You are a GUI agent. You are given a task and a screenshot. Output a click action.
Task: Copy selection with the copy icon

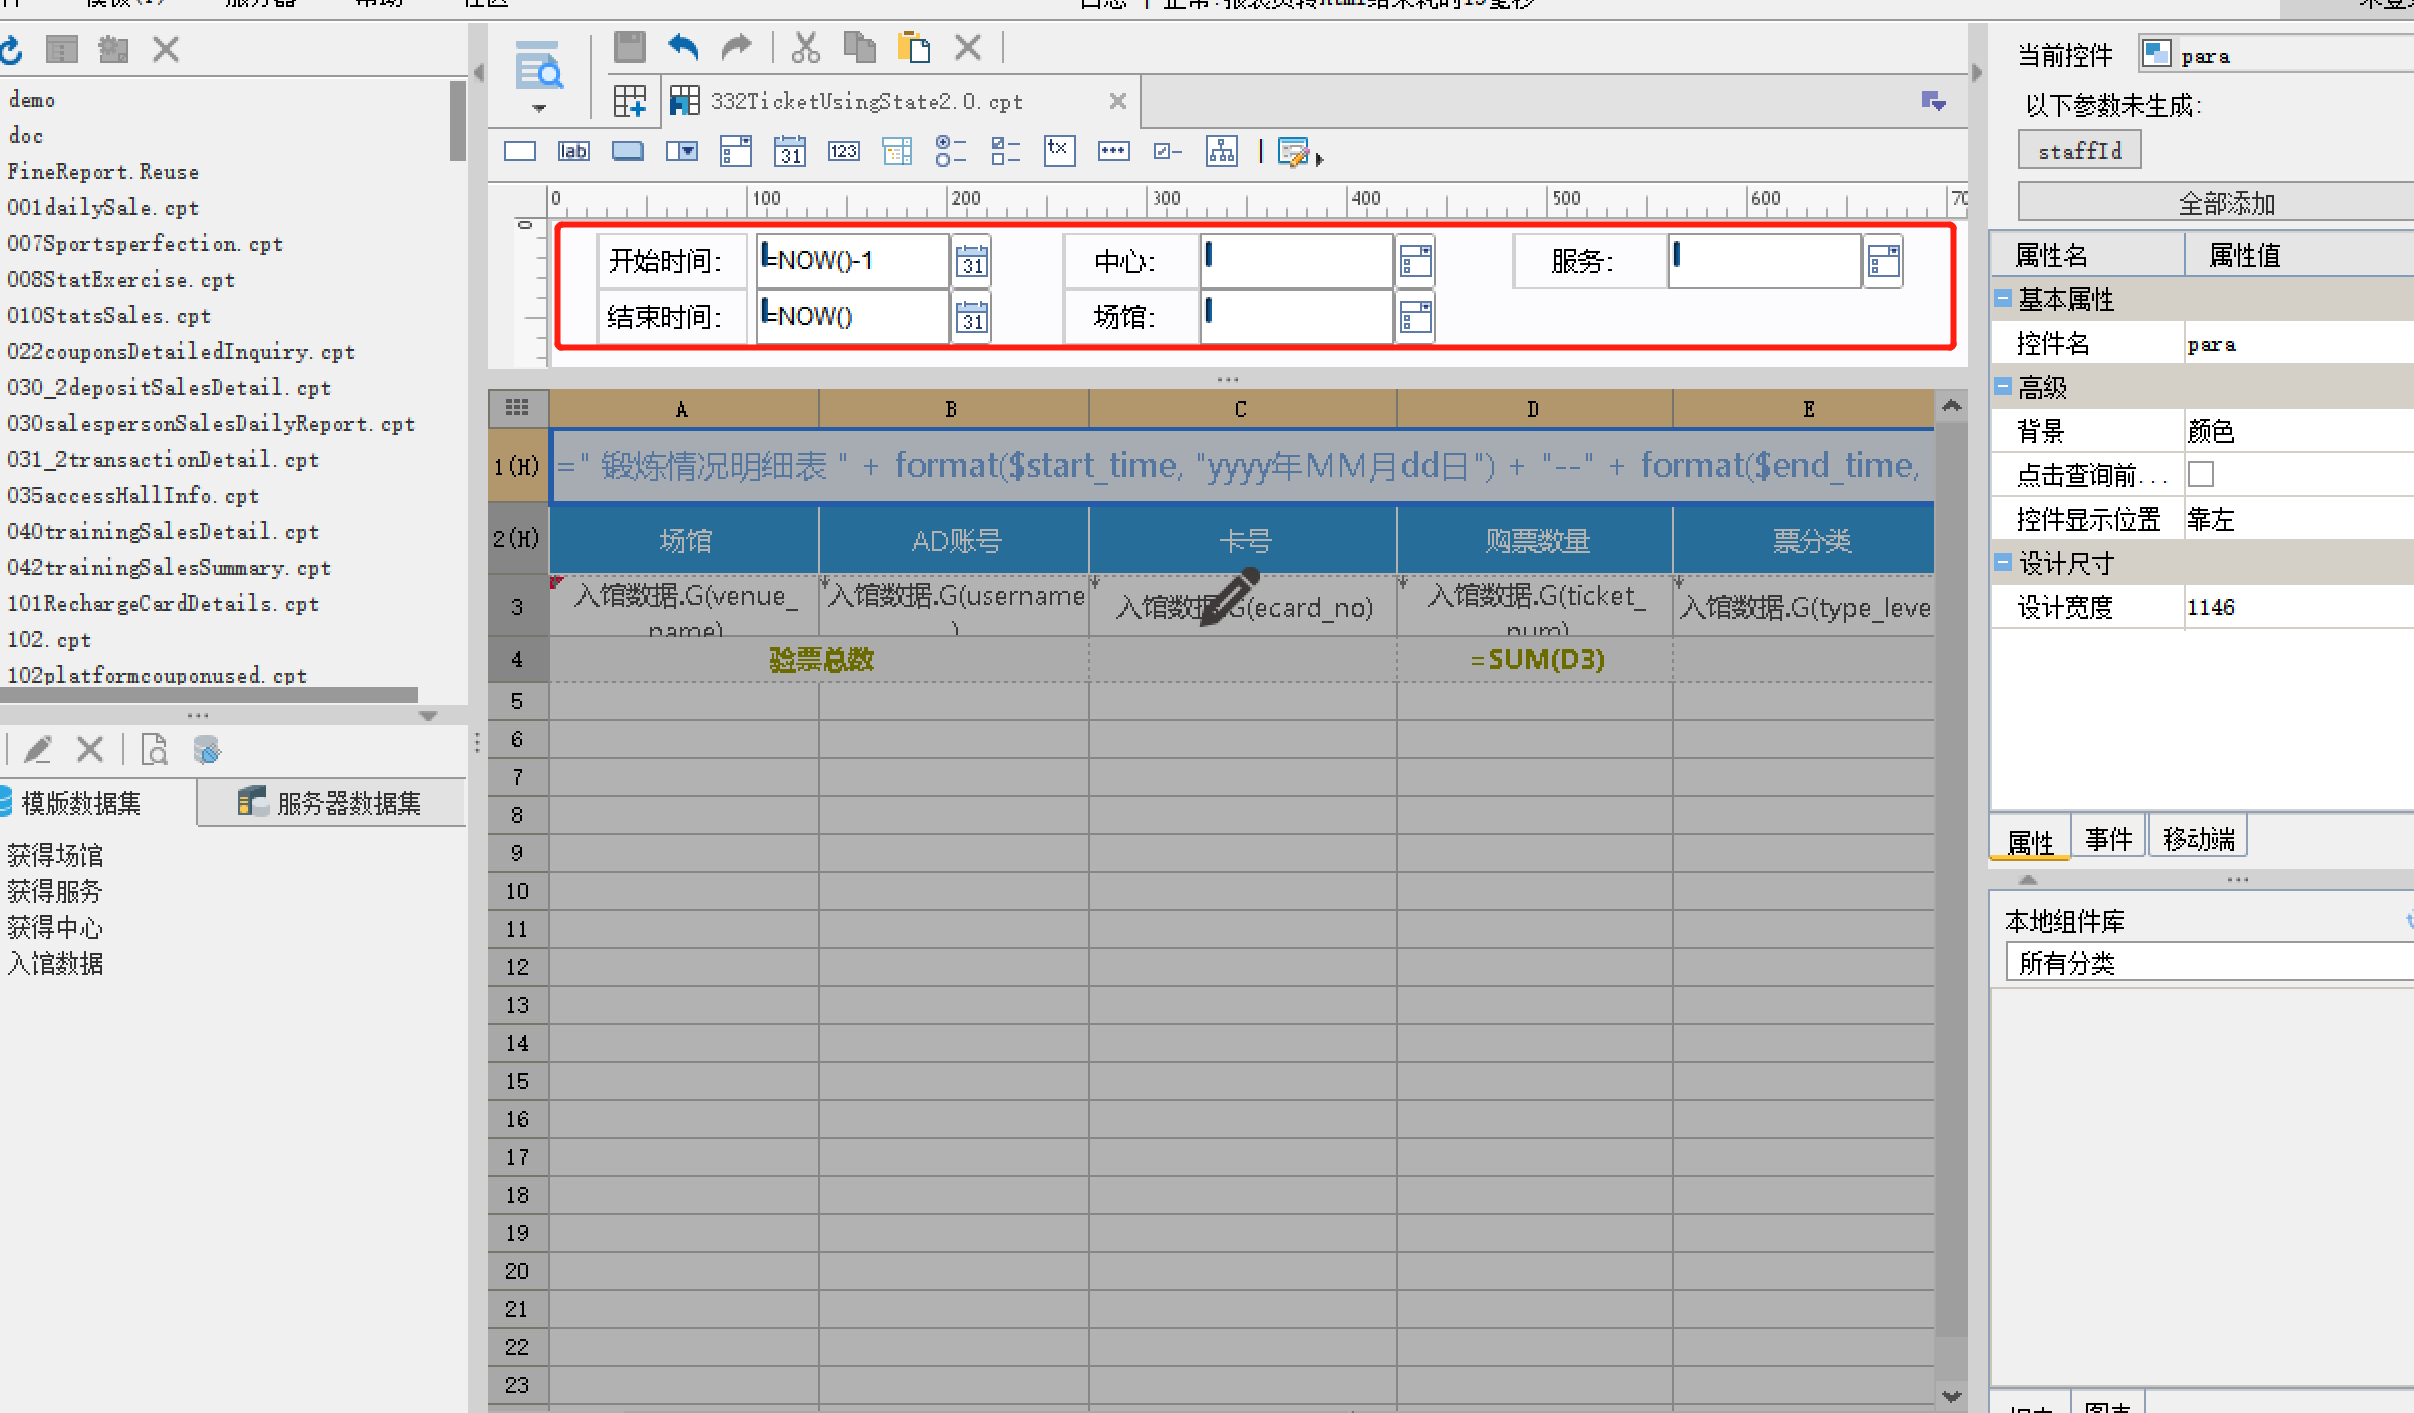click(x=859, y=47)
